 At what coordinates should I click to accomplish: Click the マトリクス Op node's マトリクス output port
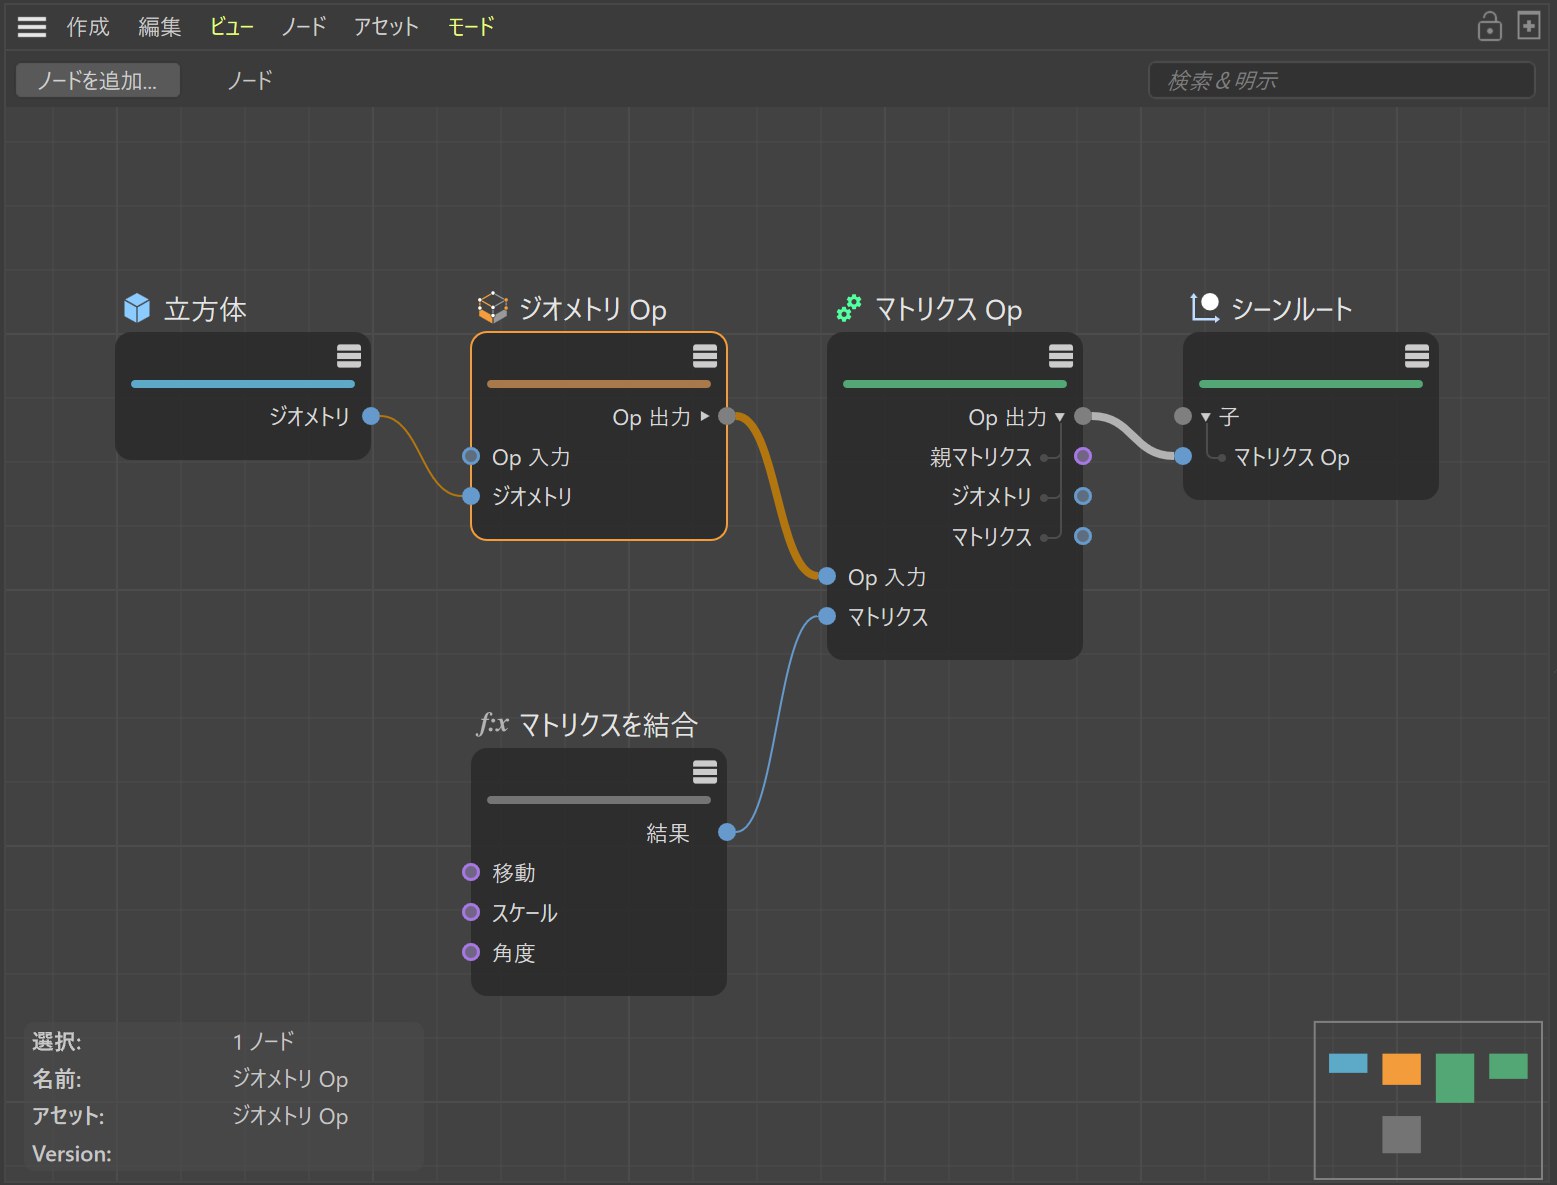pos(1083,536)
